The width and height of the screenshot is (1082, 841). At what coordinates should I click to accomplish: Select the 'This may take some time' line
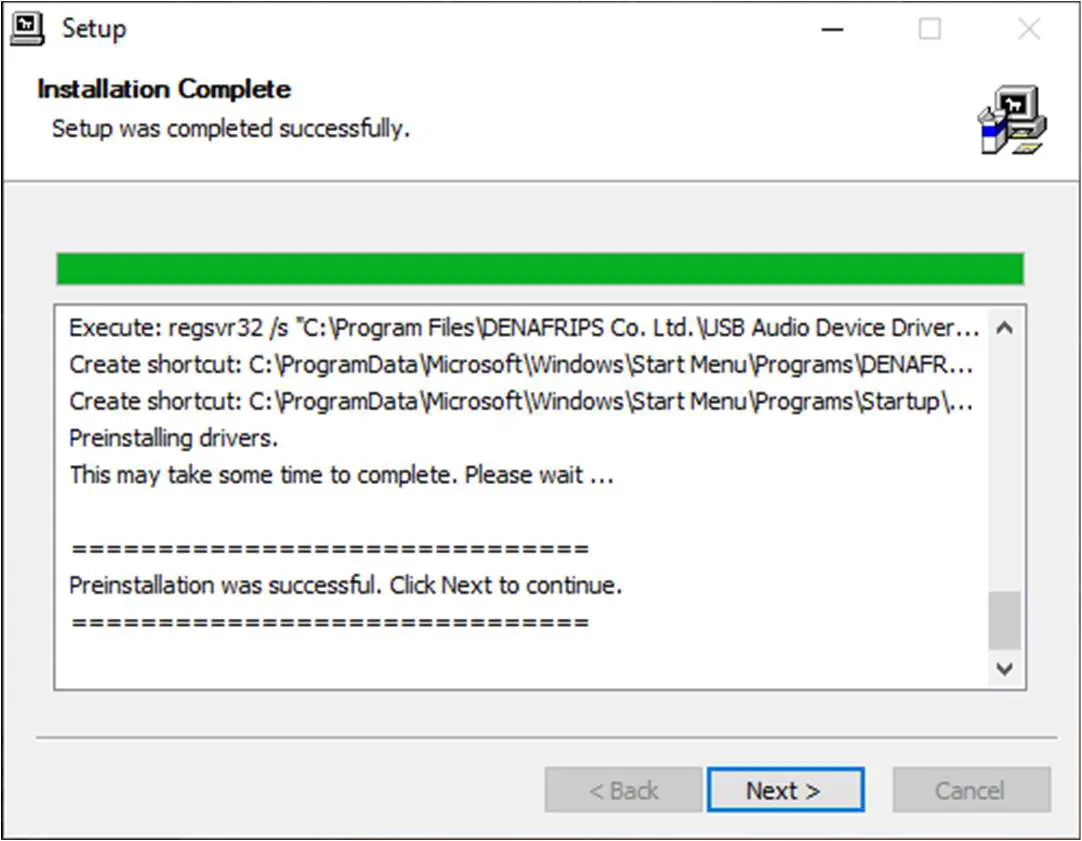(x=341, y=475)
